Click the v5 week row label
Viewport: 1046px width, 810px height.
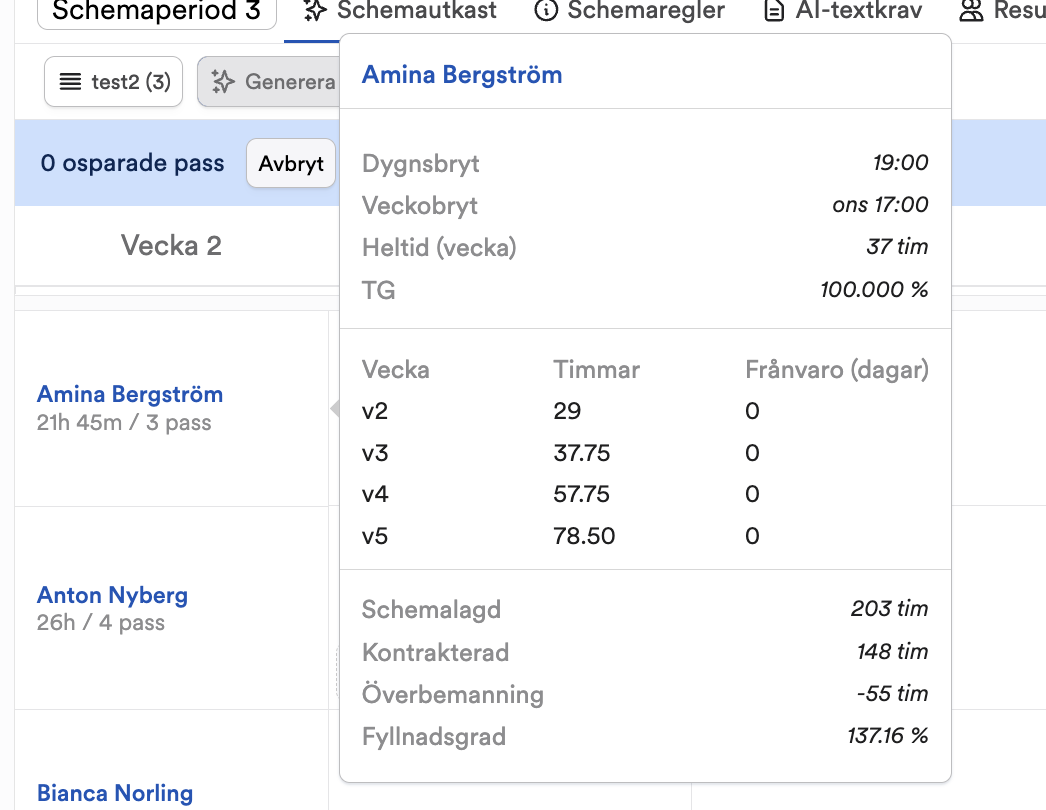375,536
